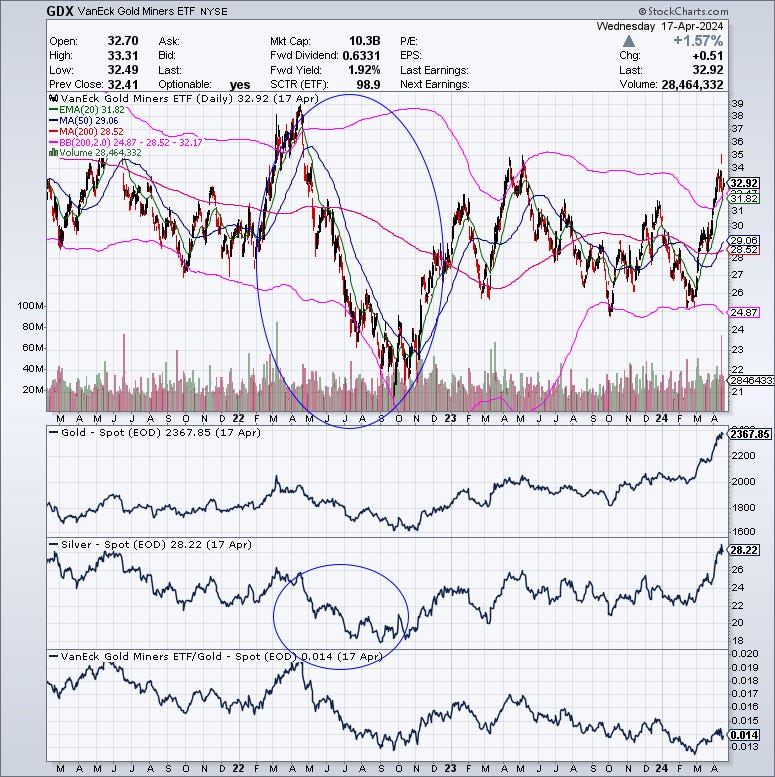
Task: Click 'VanEck Gold Miners ETF' name in header
Action: tap(136, 11)
